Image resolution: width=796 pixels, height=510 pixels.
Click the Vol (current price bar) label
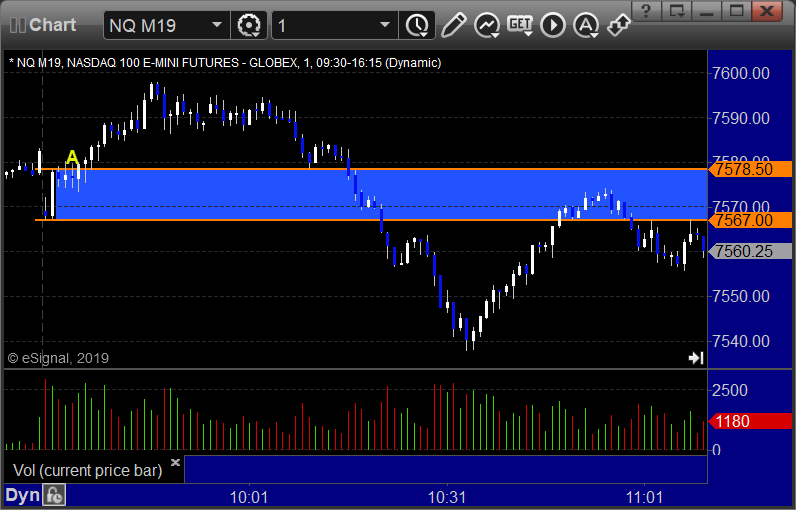[x=87, y=470]
